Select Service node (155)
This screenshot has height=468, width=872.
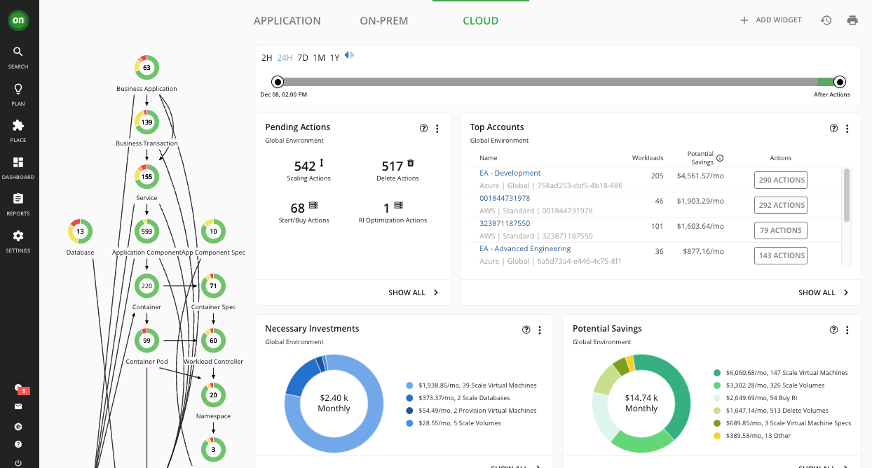(147, 177)
